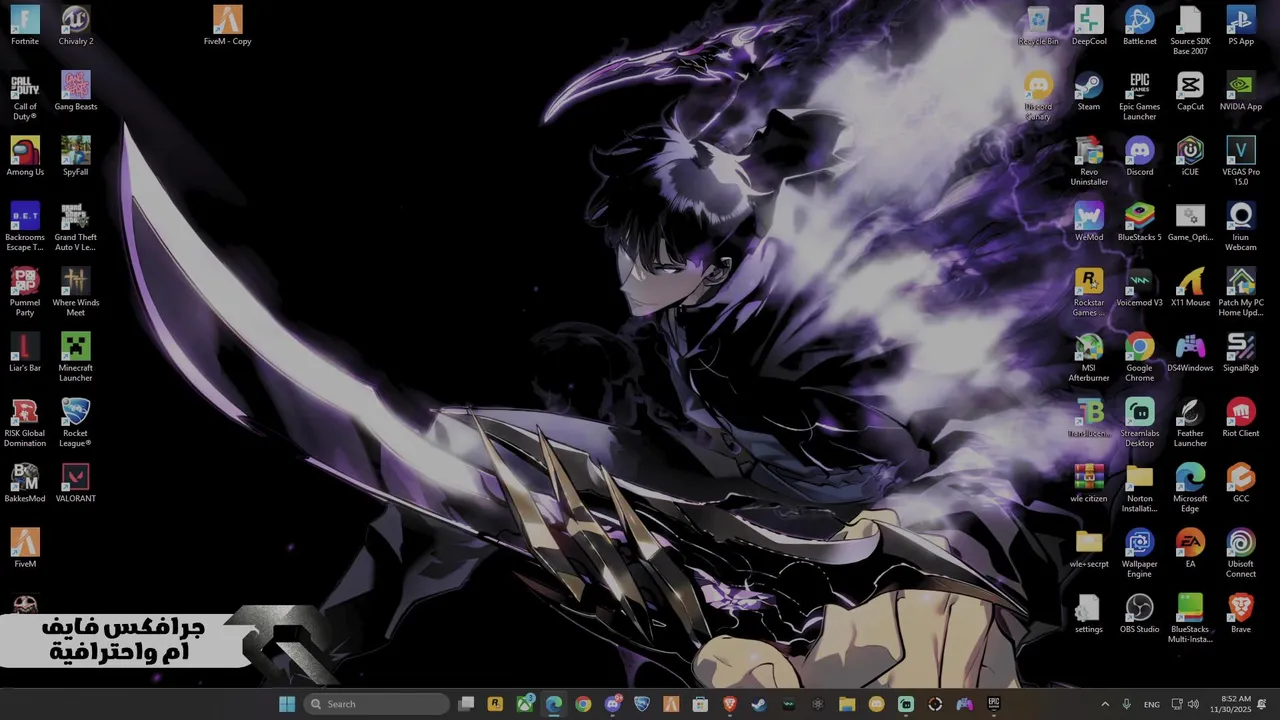Select the X11 Mouse desktop icon
1280x720 pixels.
1190,287
